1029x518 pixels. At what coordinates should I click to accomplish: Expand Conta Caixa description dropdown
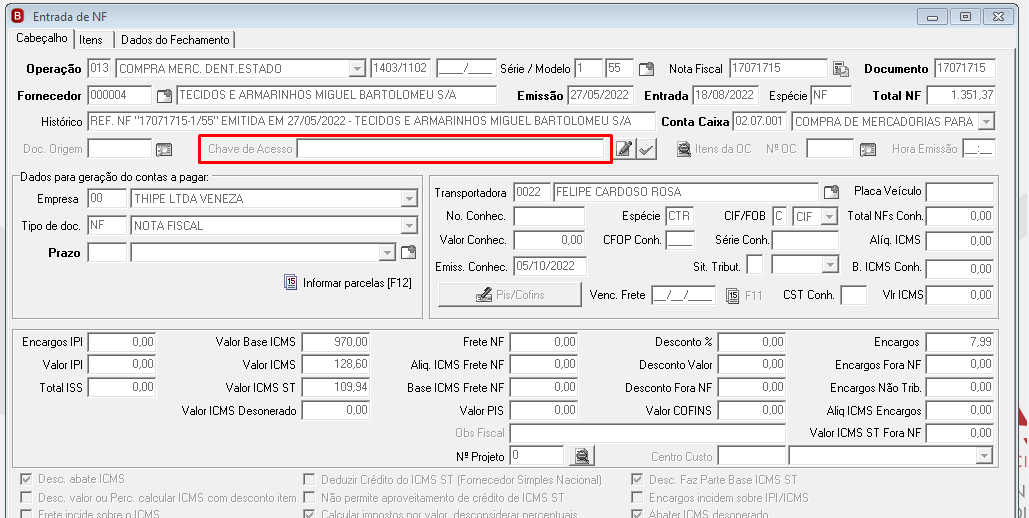point(986,122)
